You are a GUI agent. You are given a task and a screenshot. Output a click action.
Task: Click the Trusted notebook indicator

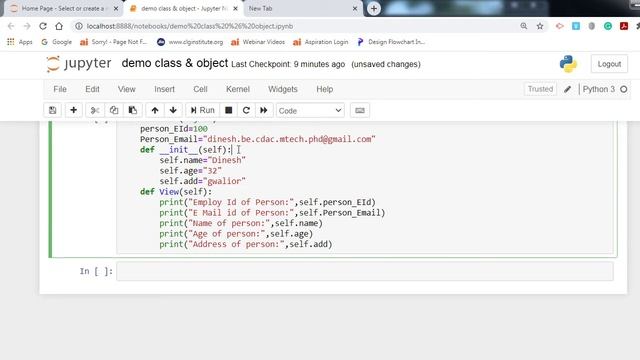tap(540, 89)
